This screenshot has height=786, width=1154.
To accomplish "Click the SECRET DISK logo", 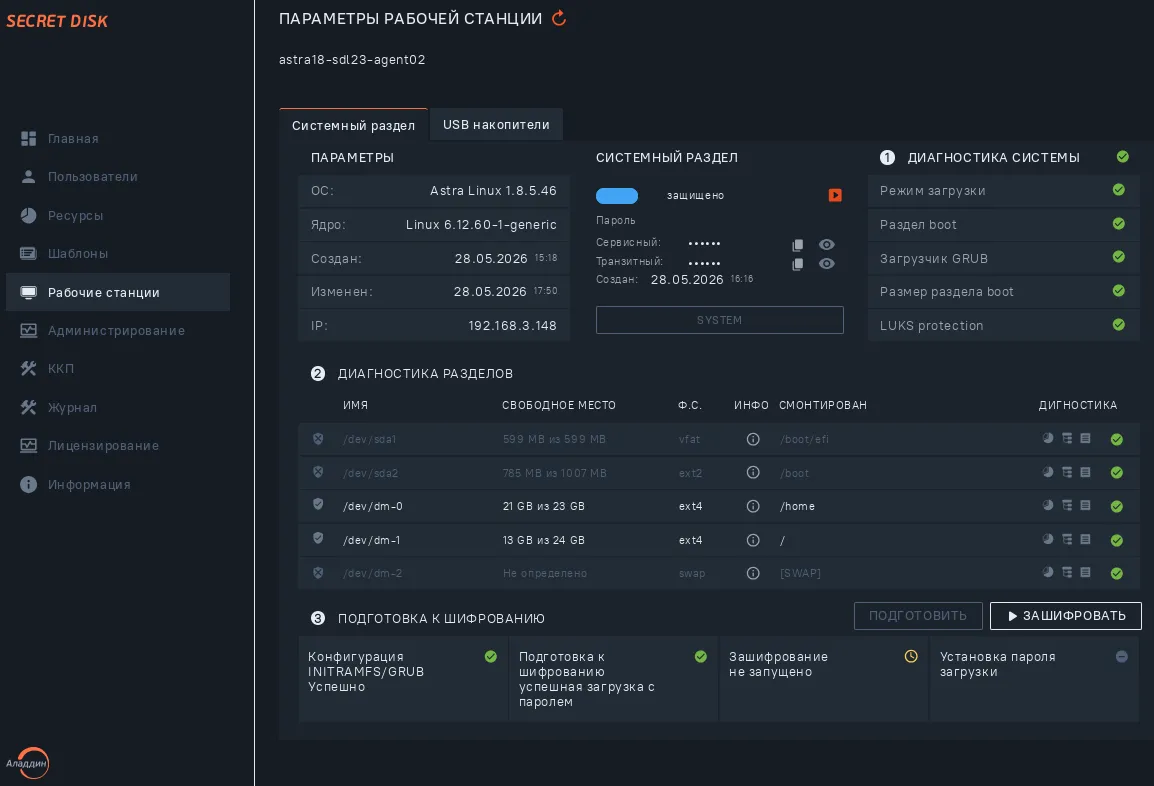I will click(57, 21).
